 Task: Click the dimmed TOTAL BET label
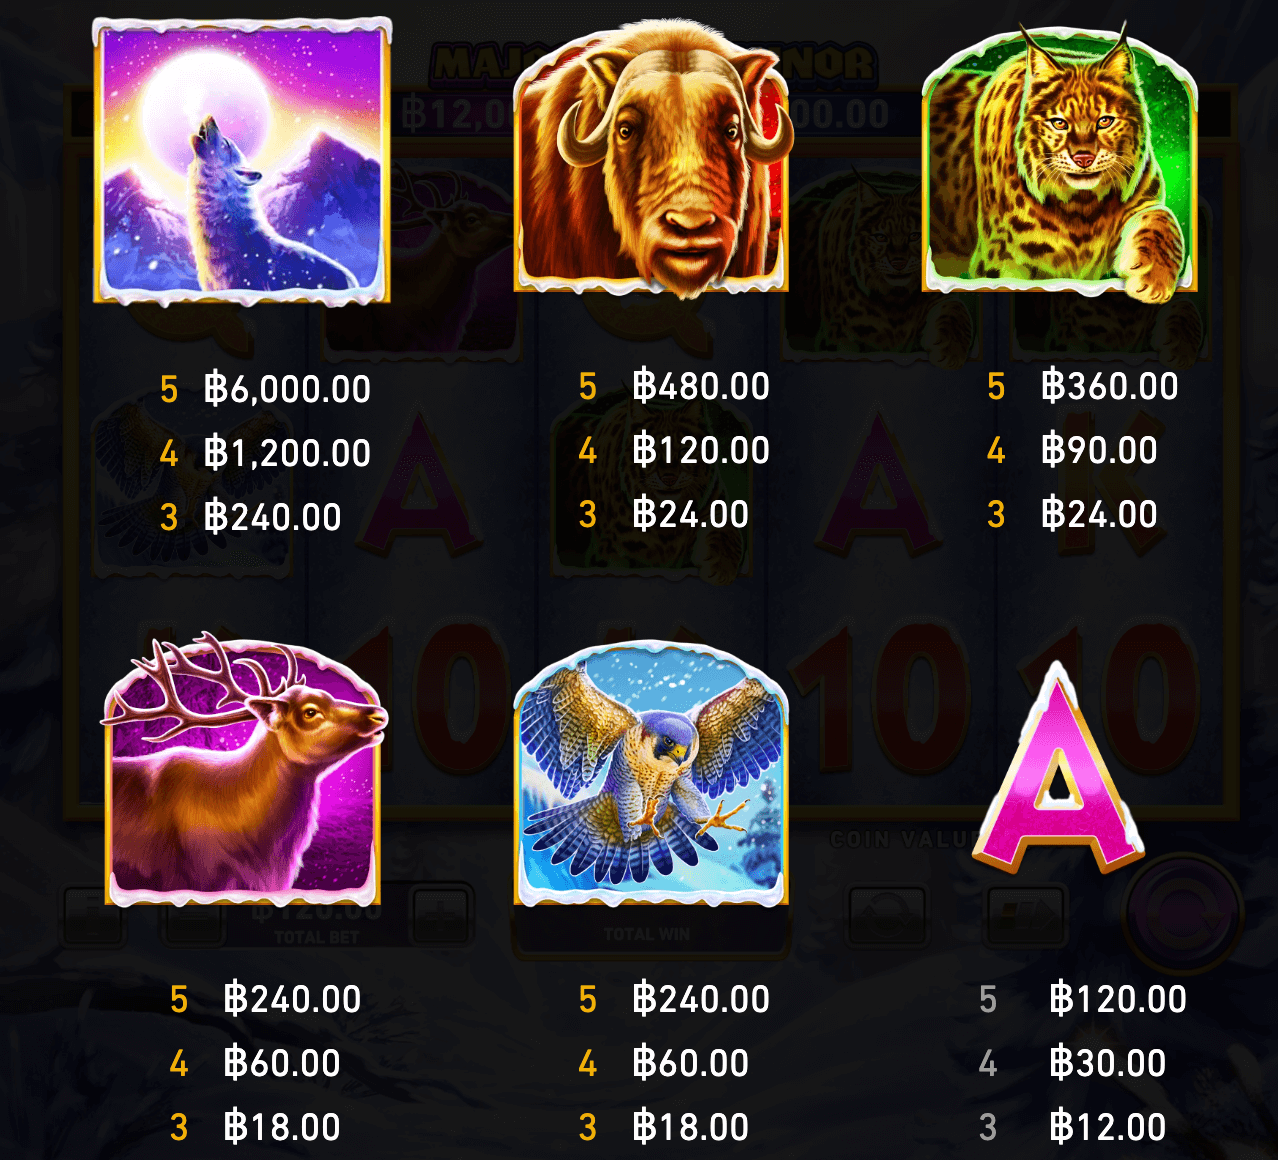click(316, 937)
